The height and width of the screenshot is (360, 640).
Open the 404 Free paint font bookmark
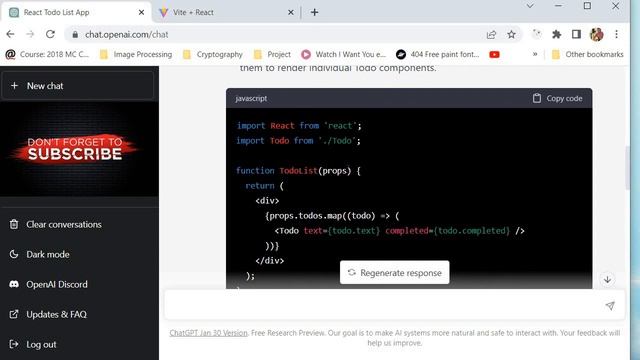(438, 54)
